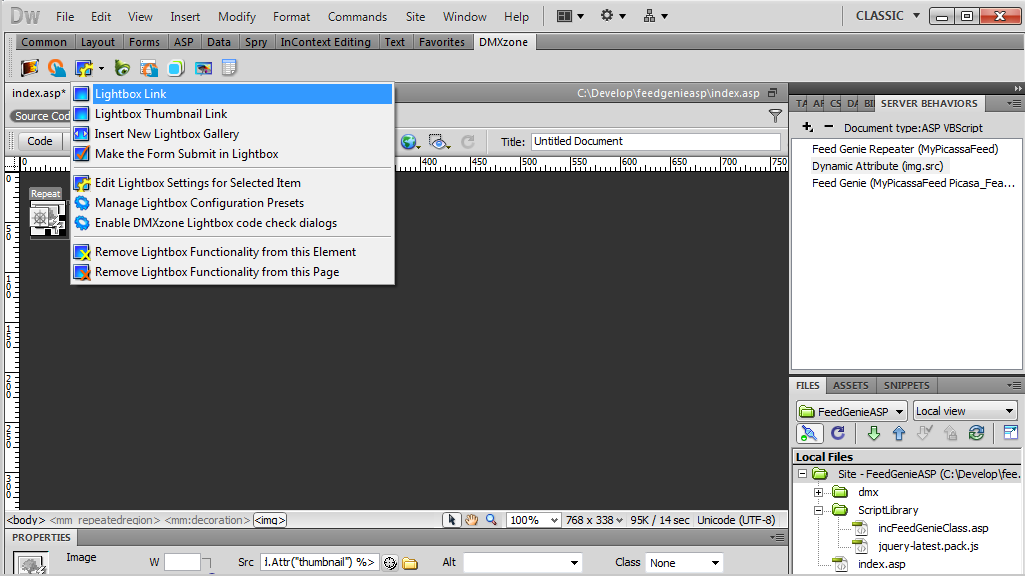The width and height of the screenshot is (1025, 576).
Task: Open the Workspace layout dropdown icon
Action: [x=570, y=16]
